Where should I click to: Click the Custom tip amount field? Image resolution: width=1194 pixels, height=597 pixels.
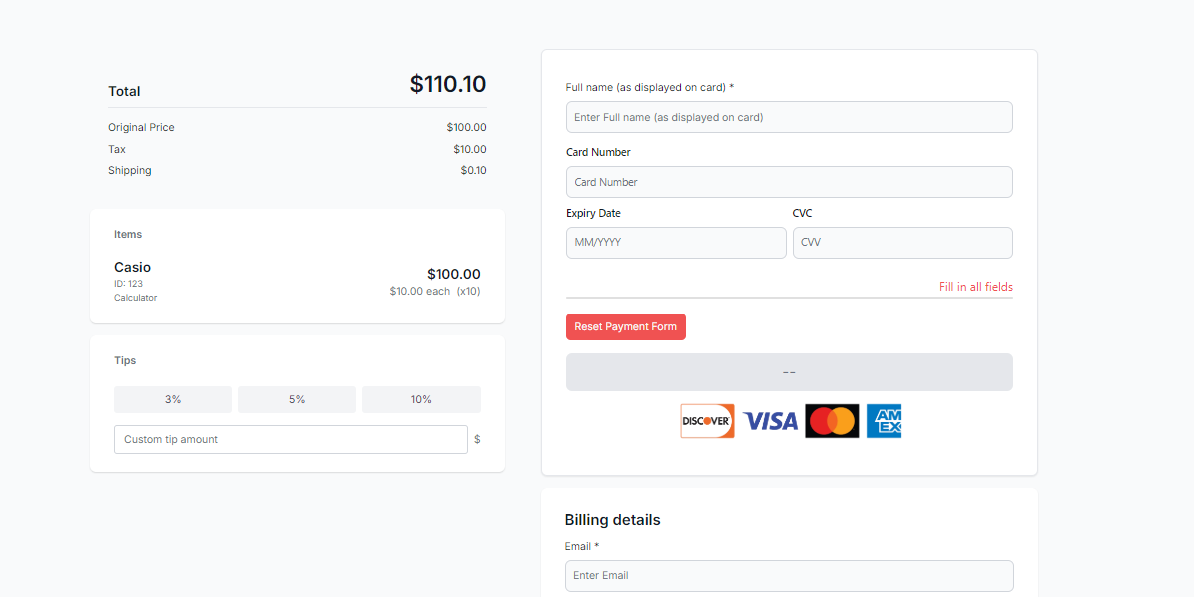(x=290, y=439)
